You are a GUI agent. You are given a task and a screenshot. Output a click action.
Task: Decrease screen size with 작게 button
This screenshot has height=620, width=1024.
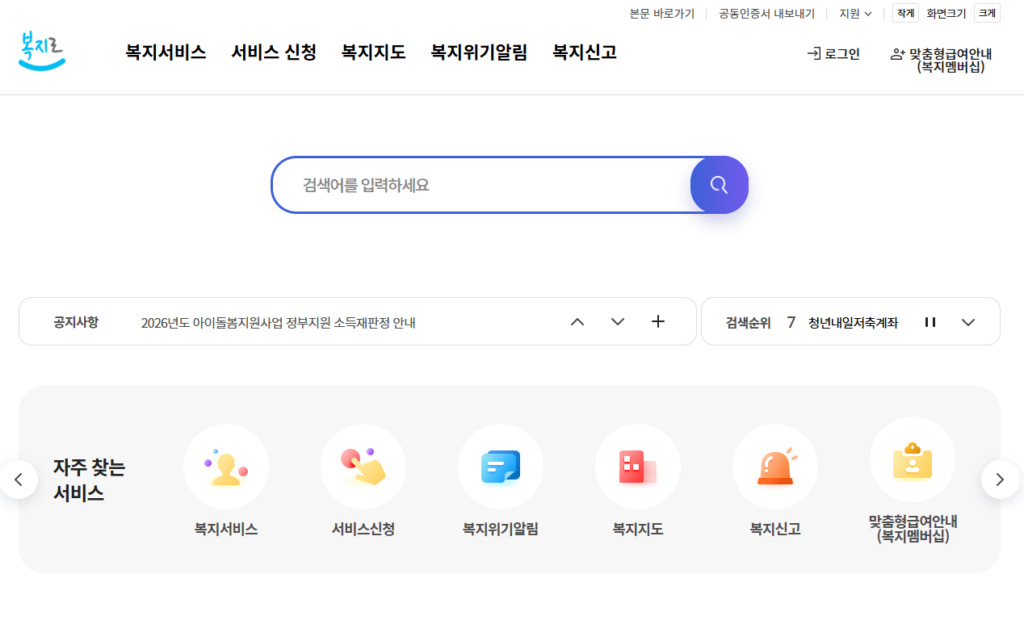(x=905, y=13)
